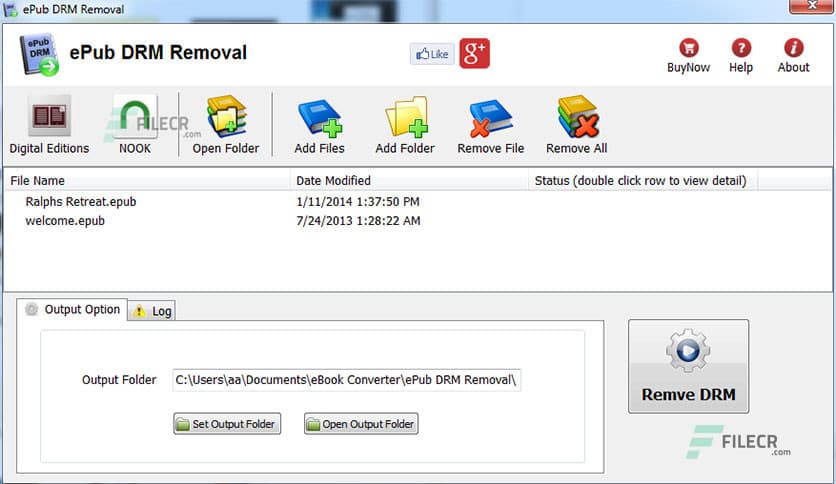Click date 7/24/2013 1:28:22 AM cell
The height and width of the screenshot is (484, 836).
click(x=358, y=221)
